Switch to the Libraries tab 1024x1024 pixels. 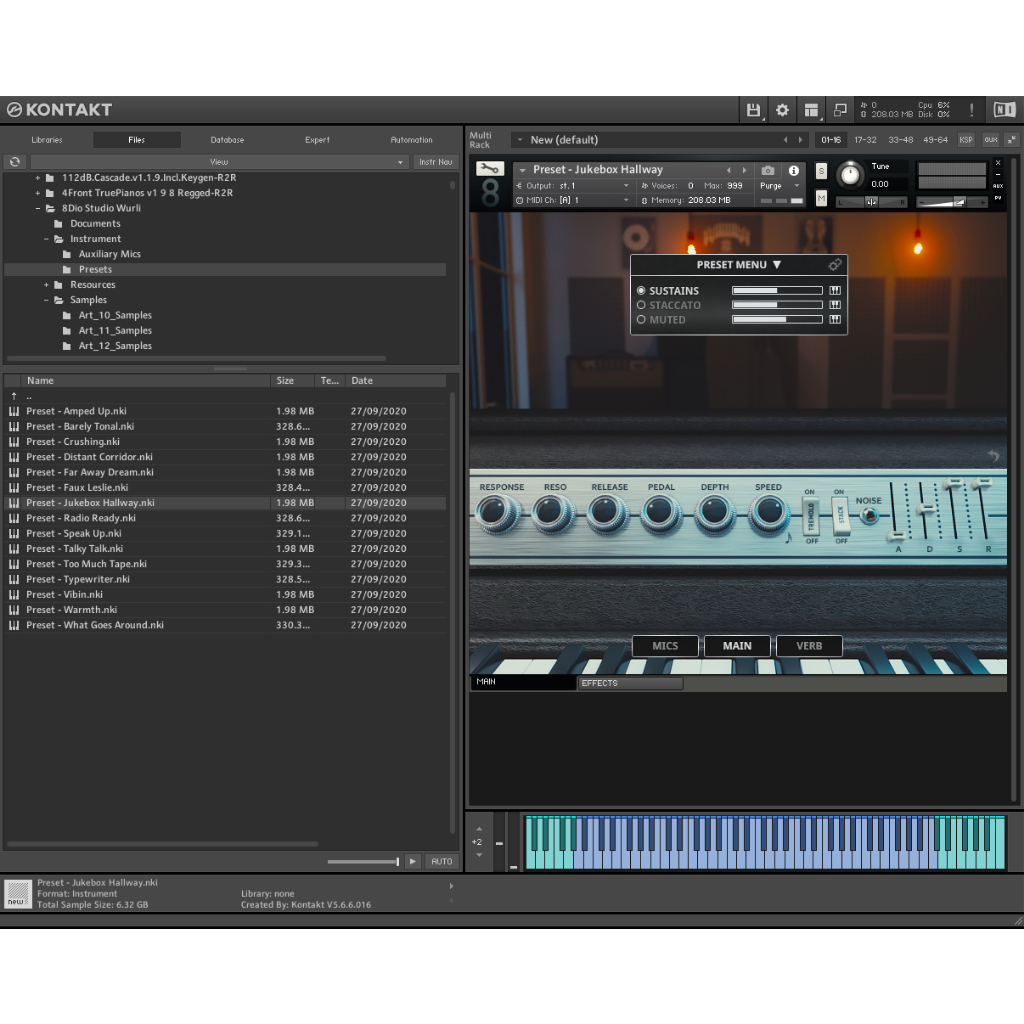(x=47, y=140)
